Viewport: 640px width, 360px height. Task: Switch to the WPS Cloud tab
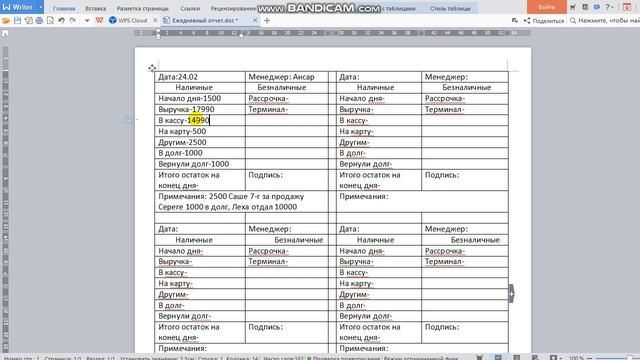point(128,20)
